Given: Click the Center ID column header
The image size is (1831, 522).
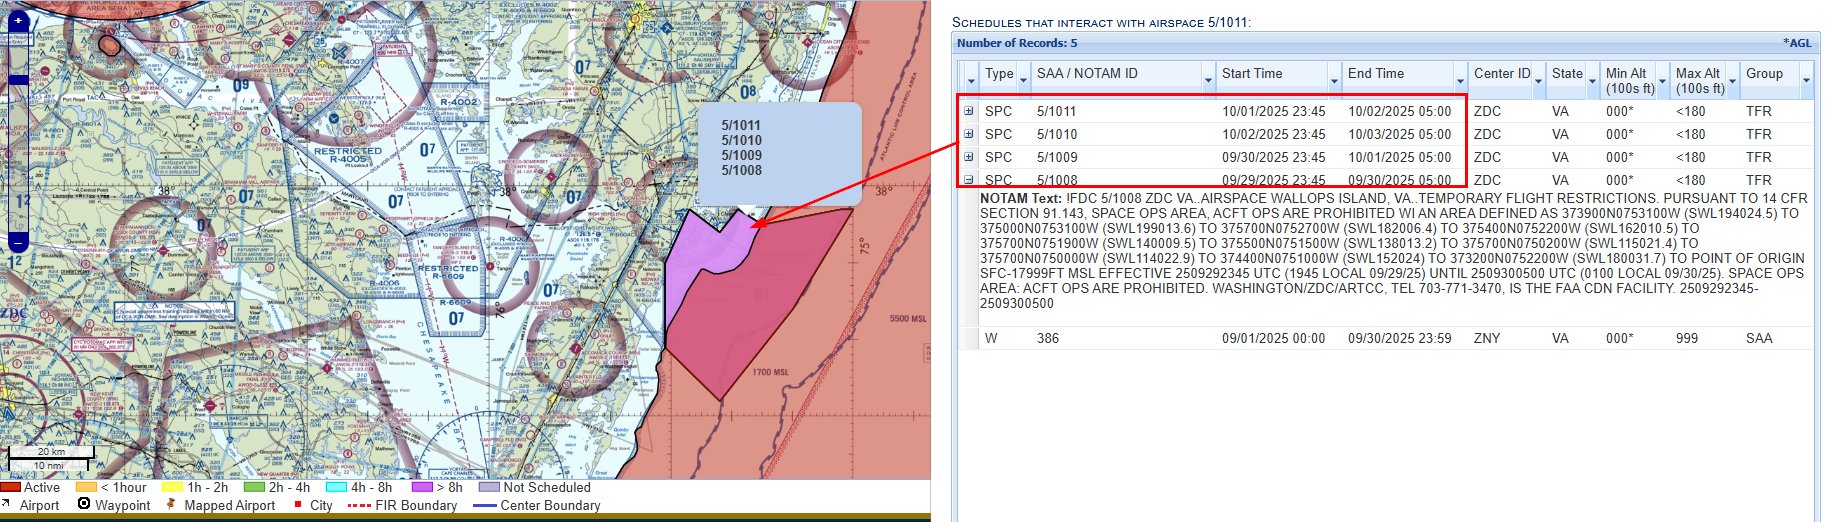Looking at the screenshot, I should pos(1501,74).
